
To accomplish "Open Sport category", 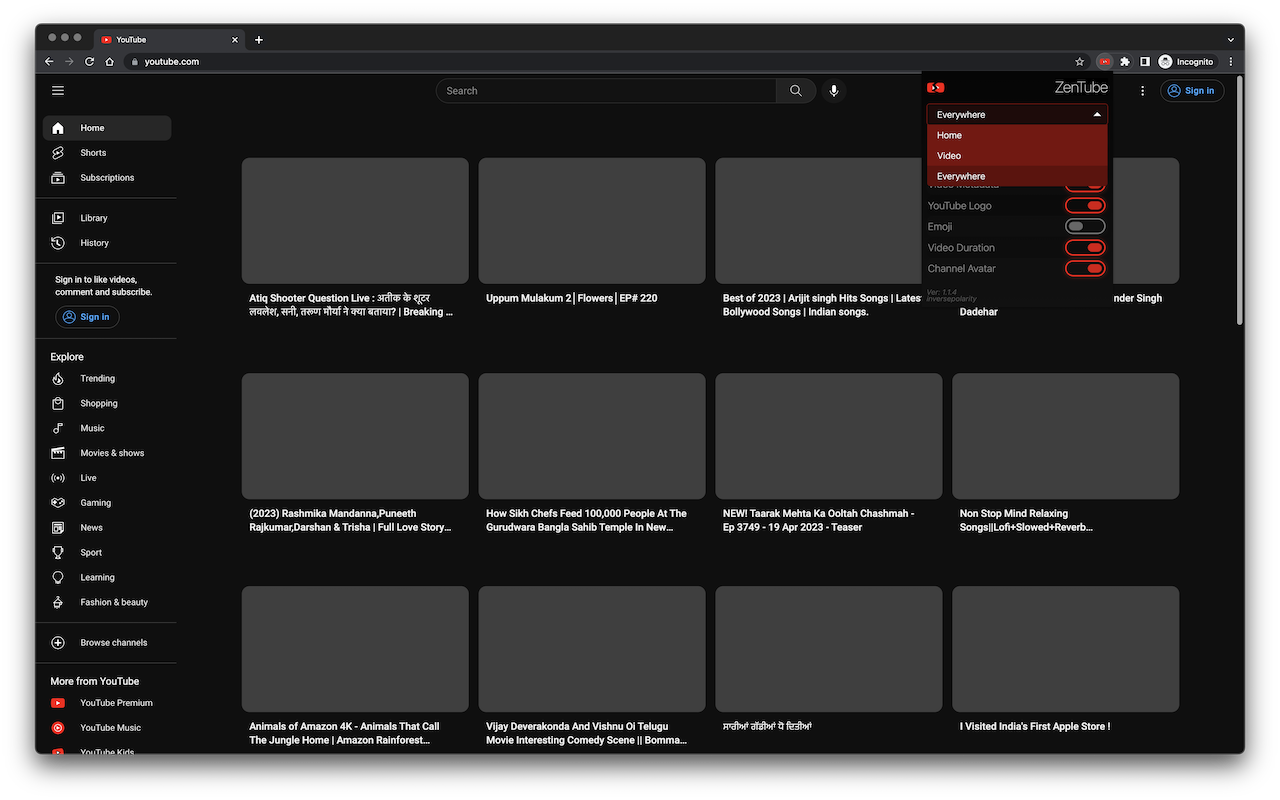I will pyautogui.click(x=107, y=553).
